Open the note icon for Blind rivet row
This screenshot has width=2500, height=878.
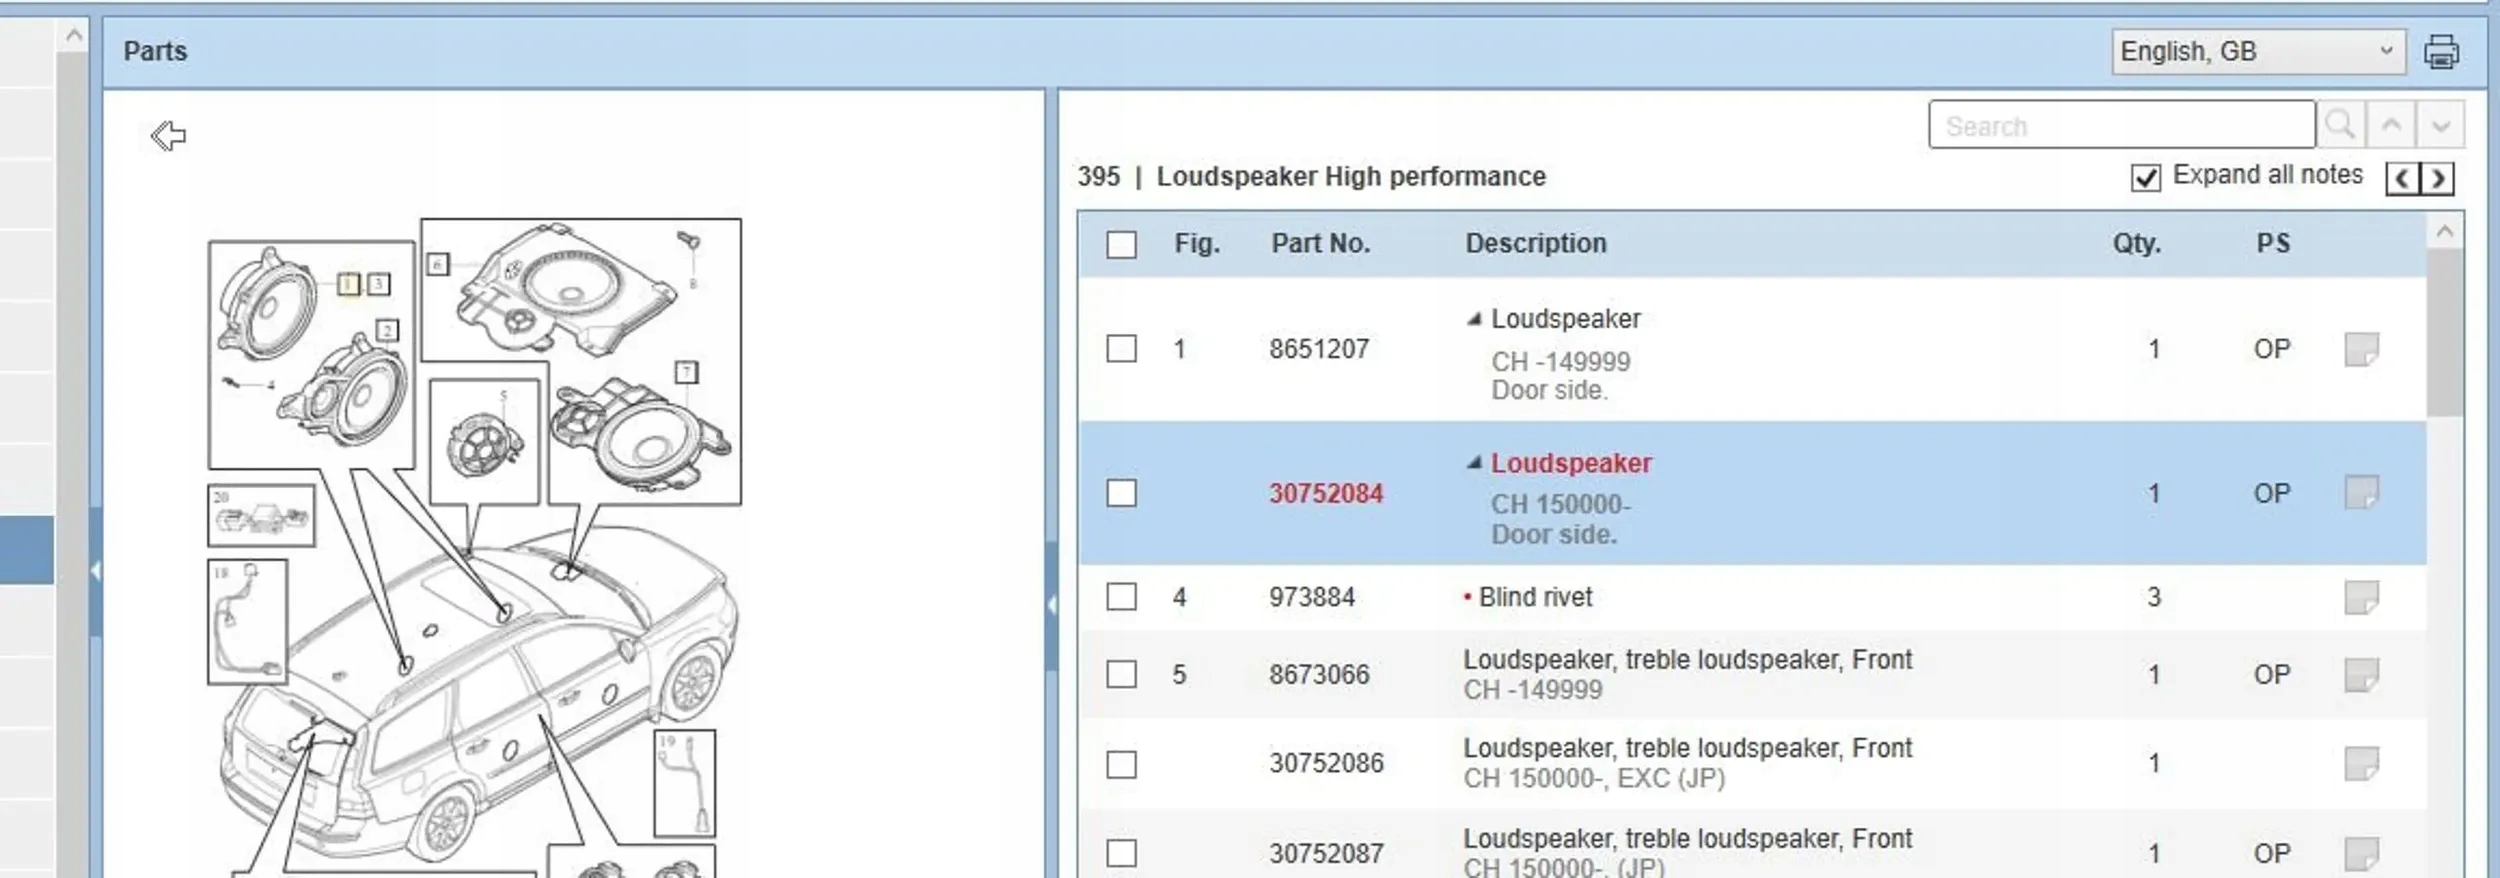click(x=2361, y=597)
